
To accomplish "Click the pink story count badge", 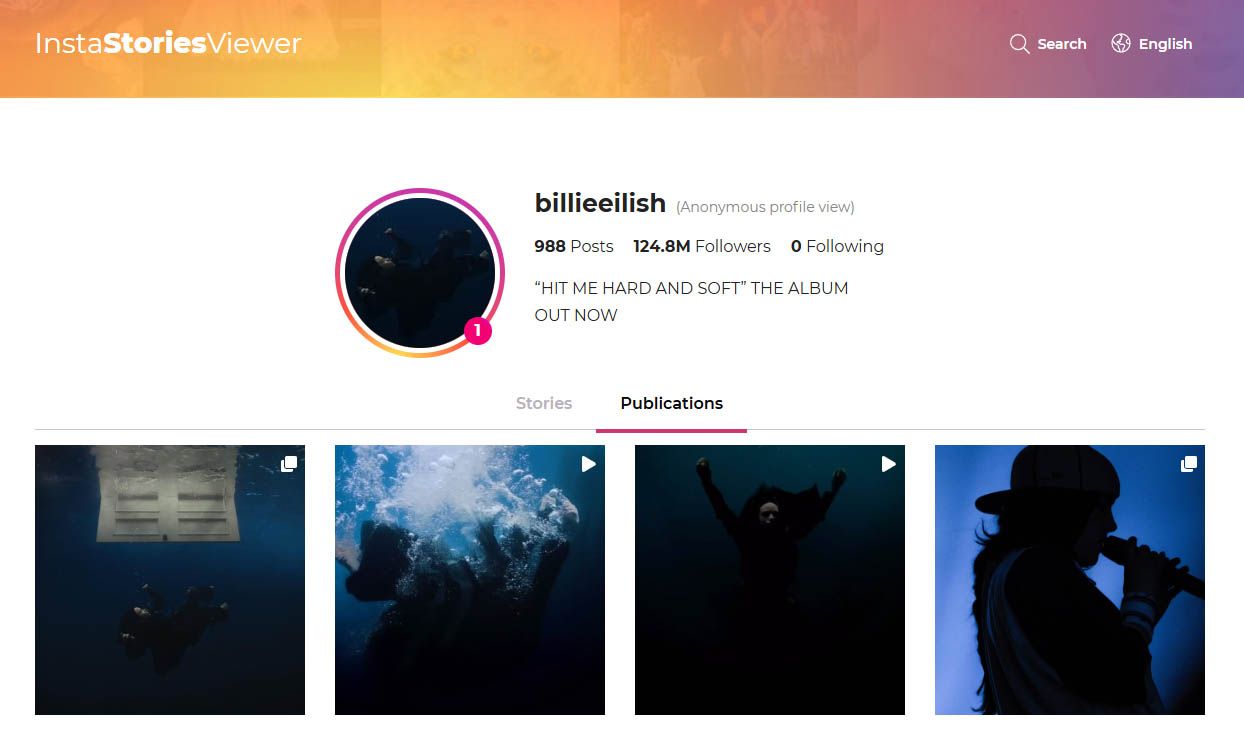I will click(x=478, y=330).
